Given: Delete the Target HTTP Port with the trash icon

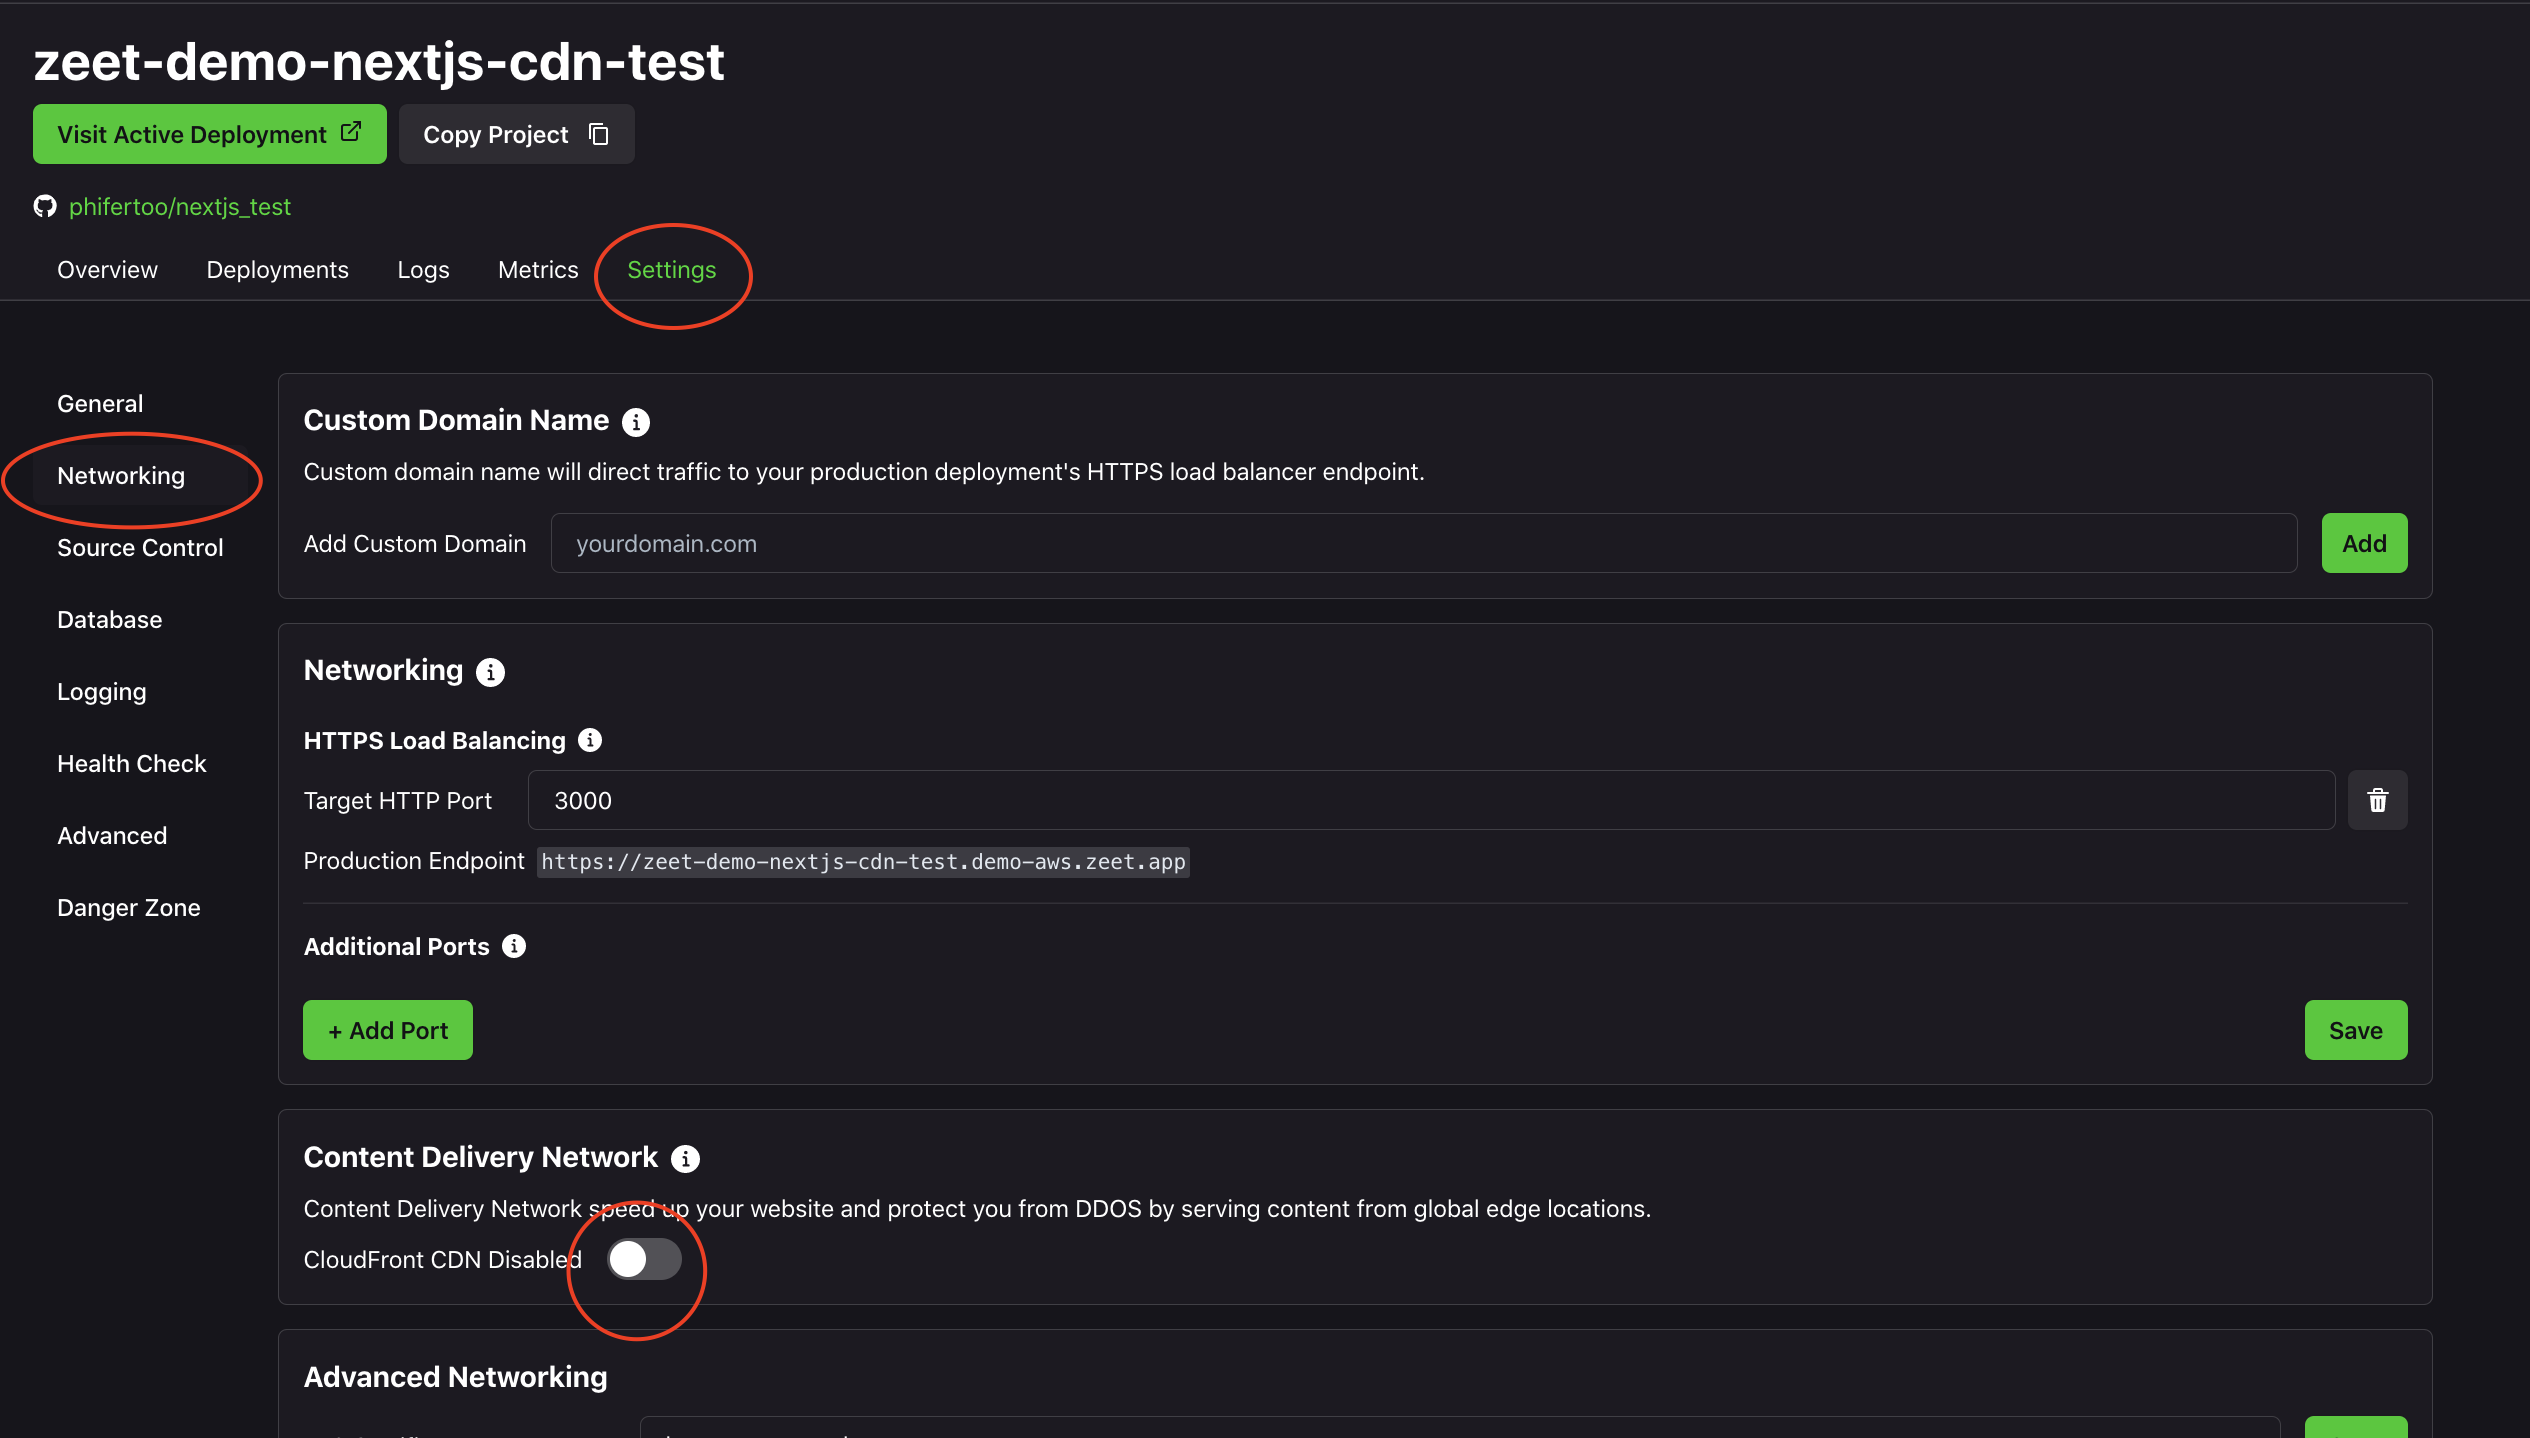Looking at the screenshot, I should click(2378, 800).
